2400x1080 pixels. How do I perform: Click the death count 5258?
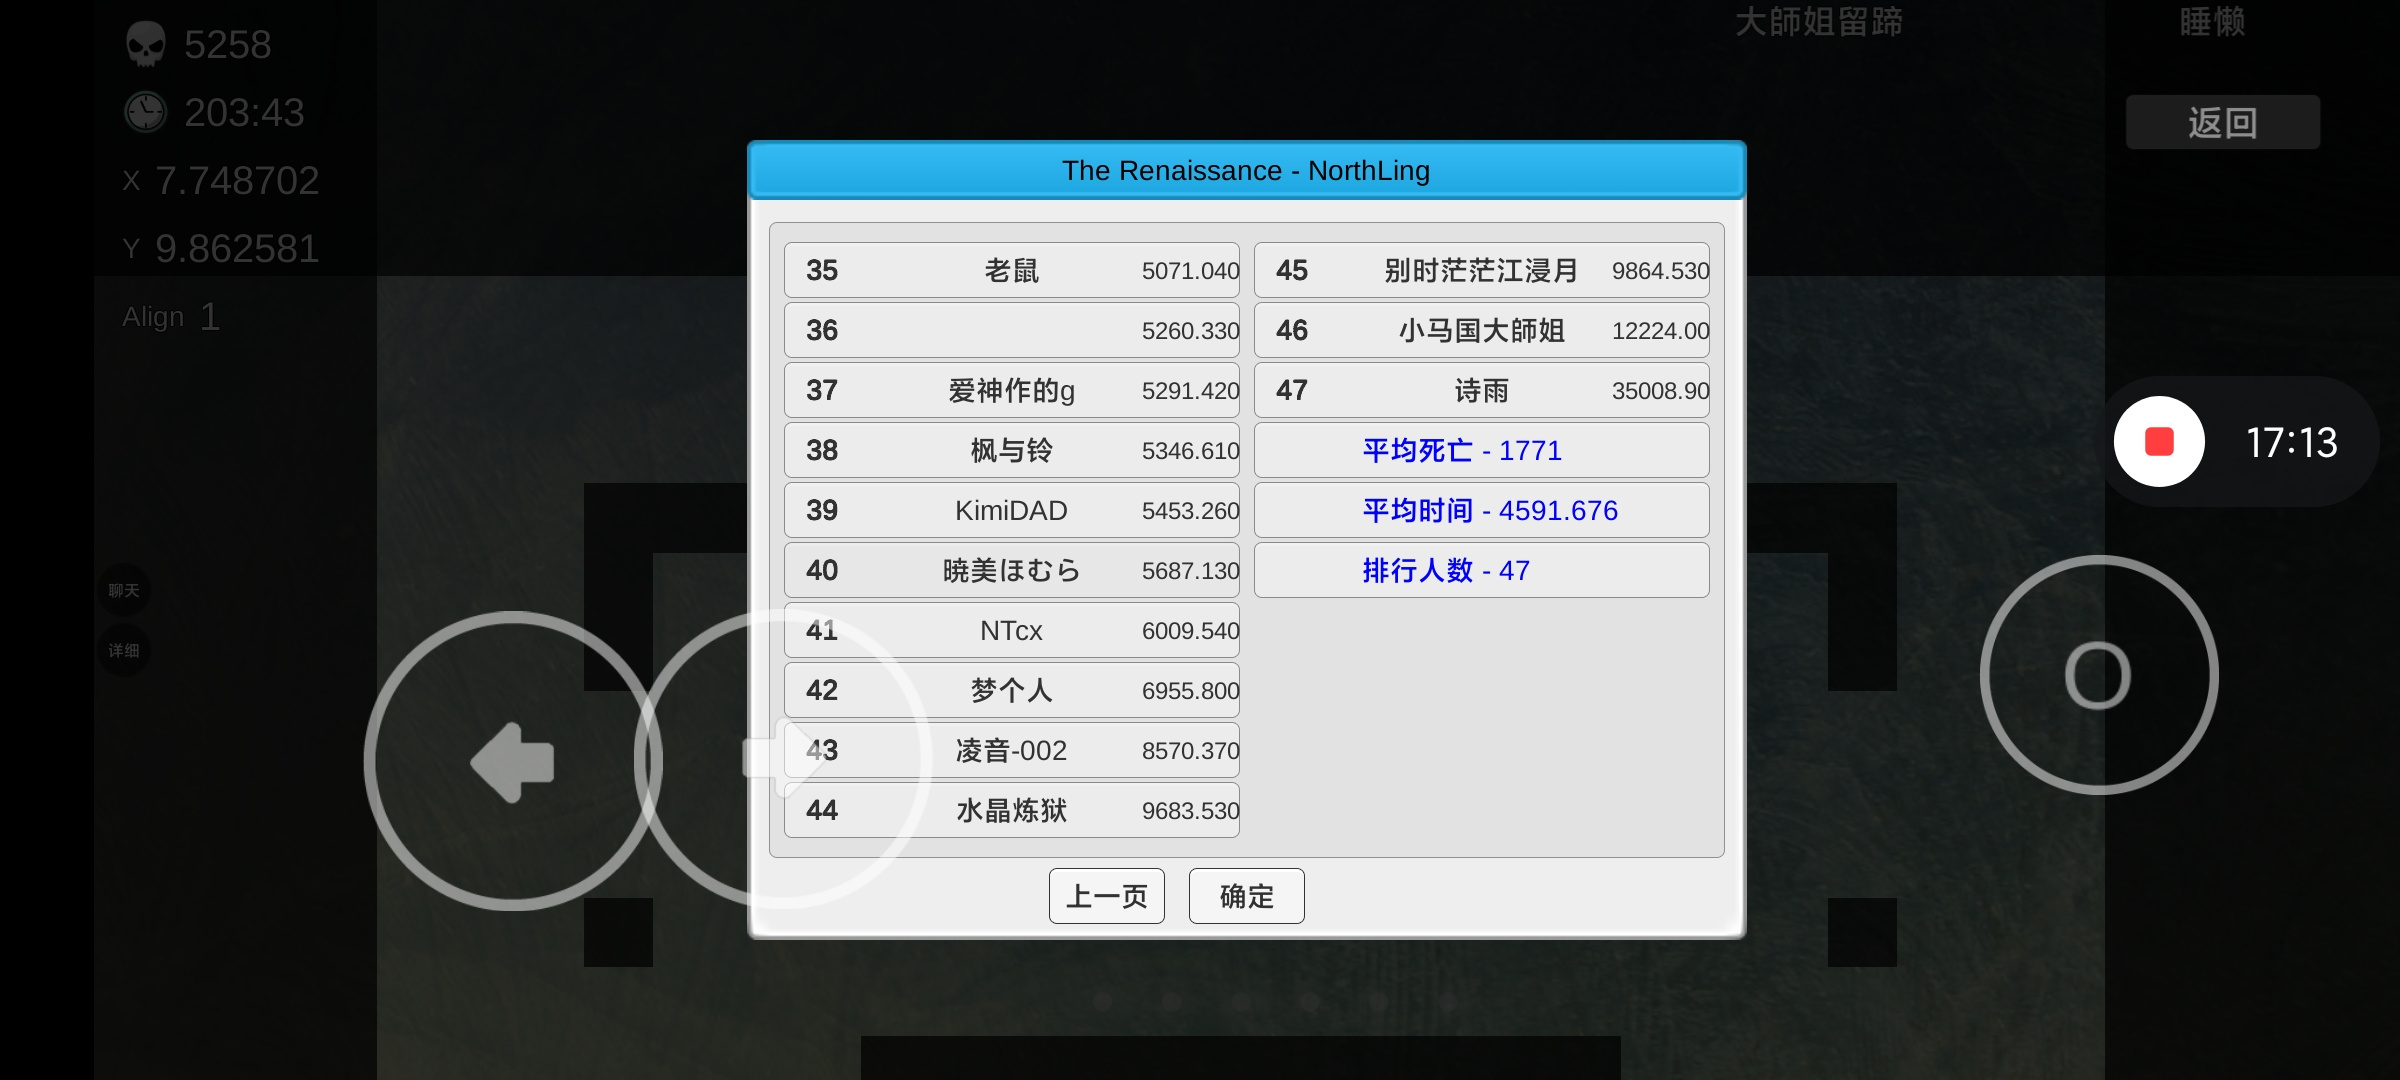click(x=228, y=44)
